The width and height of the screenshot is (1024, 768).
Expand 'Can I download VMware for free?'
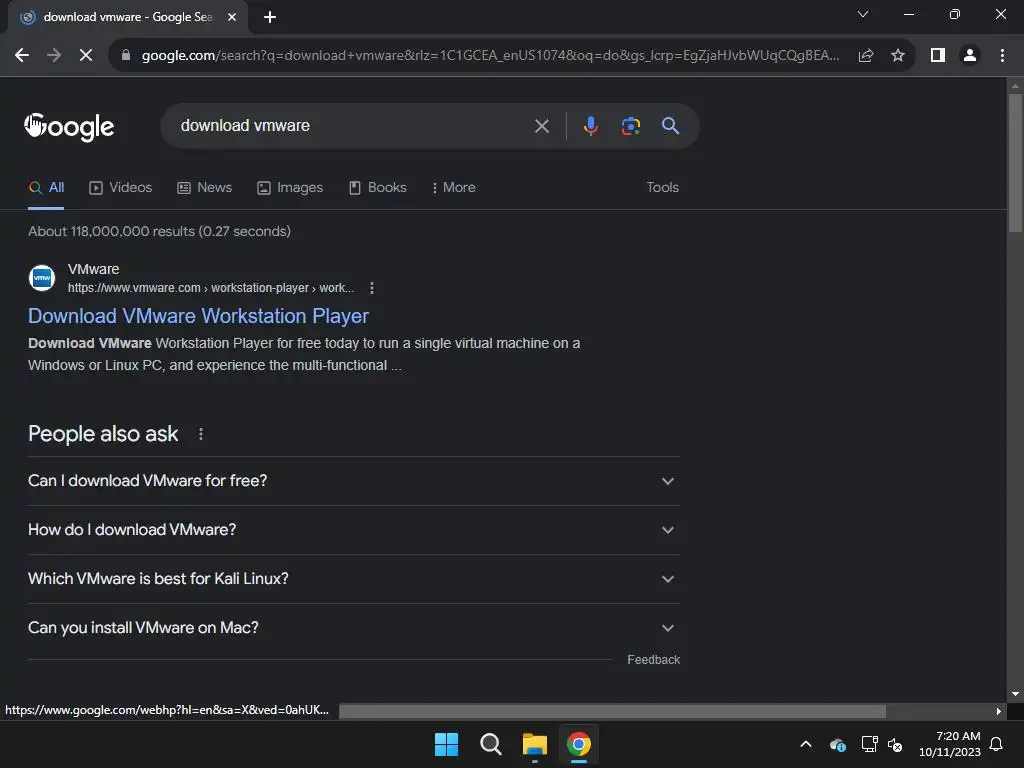(x=353, y=481)
